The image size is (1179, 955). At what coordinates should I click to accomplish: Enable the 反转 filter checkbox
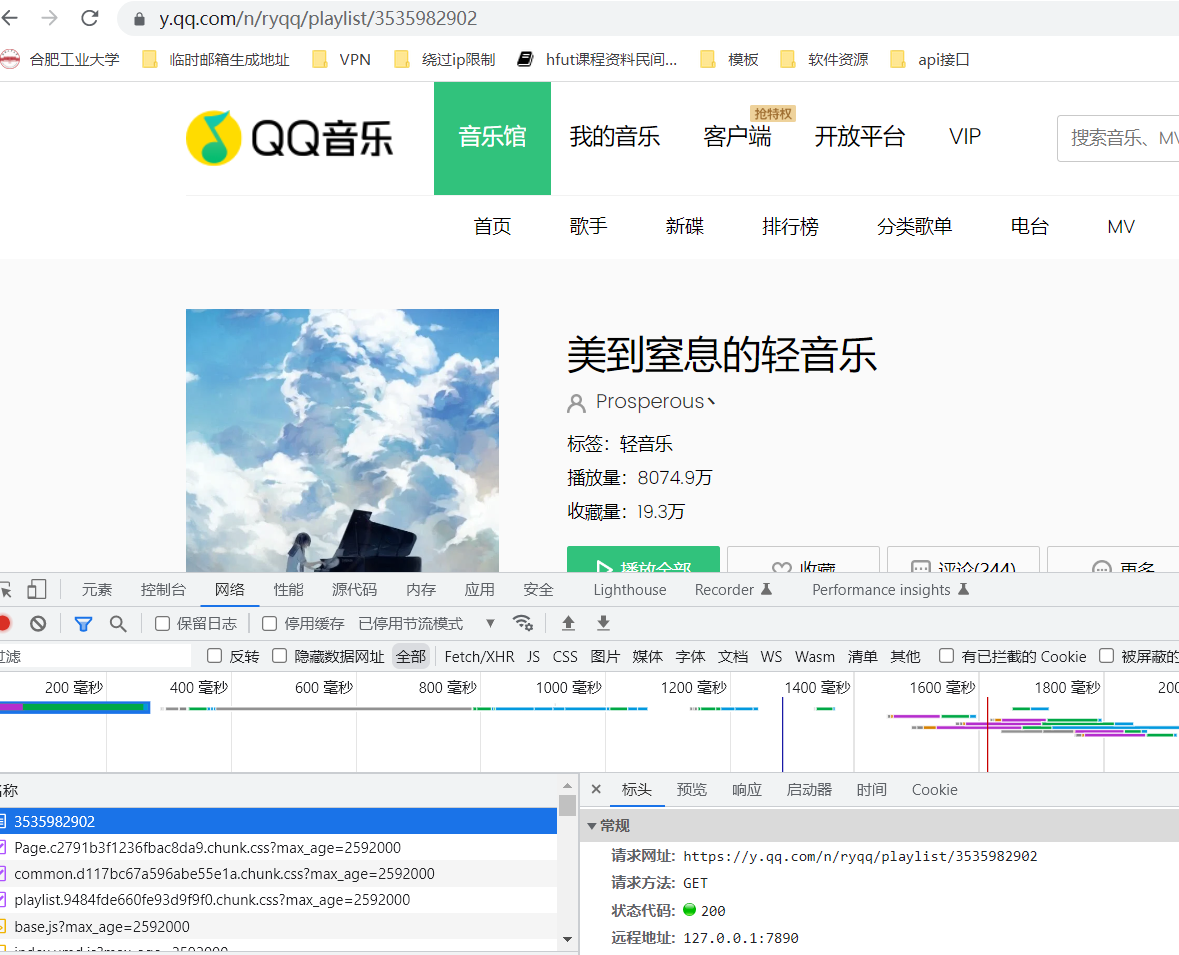click(214, 656)
